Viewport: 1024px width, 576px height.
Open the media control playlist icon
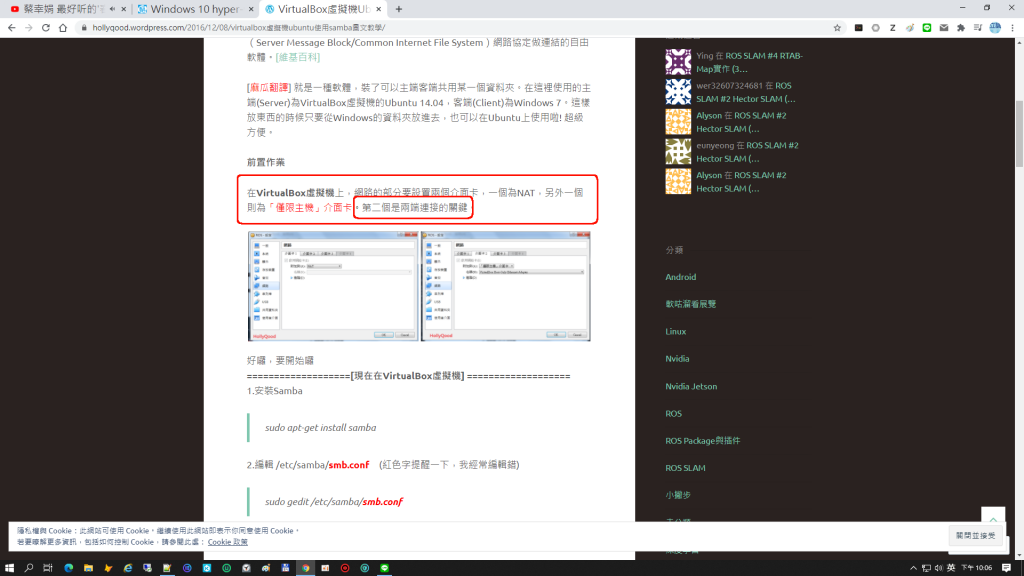pyautogui.click(x=978, y=27)
